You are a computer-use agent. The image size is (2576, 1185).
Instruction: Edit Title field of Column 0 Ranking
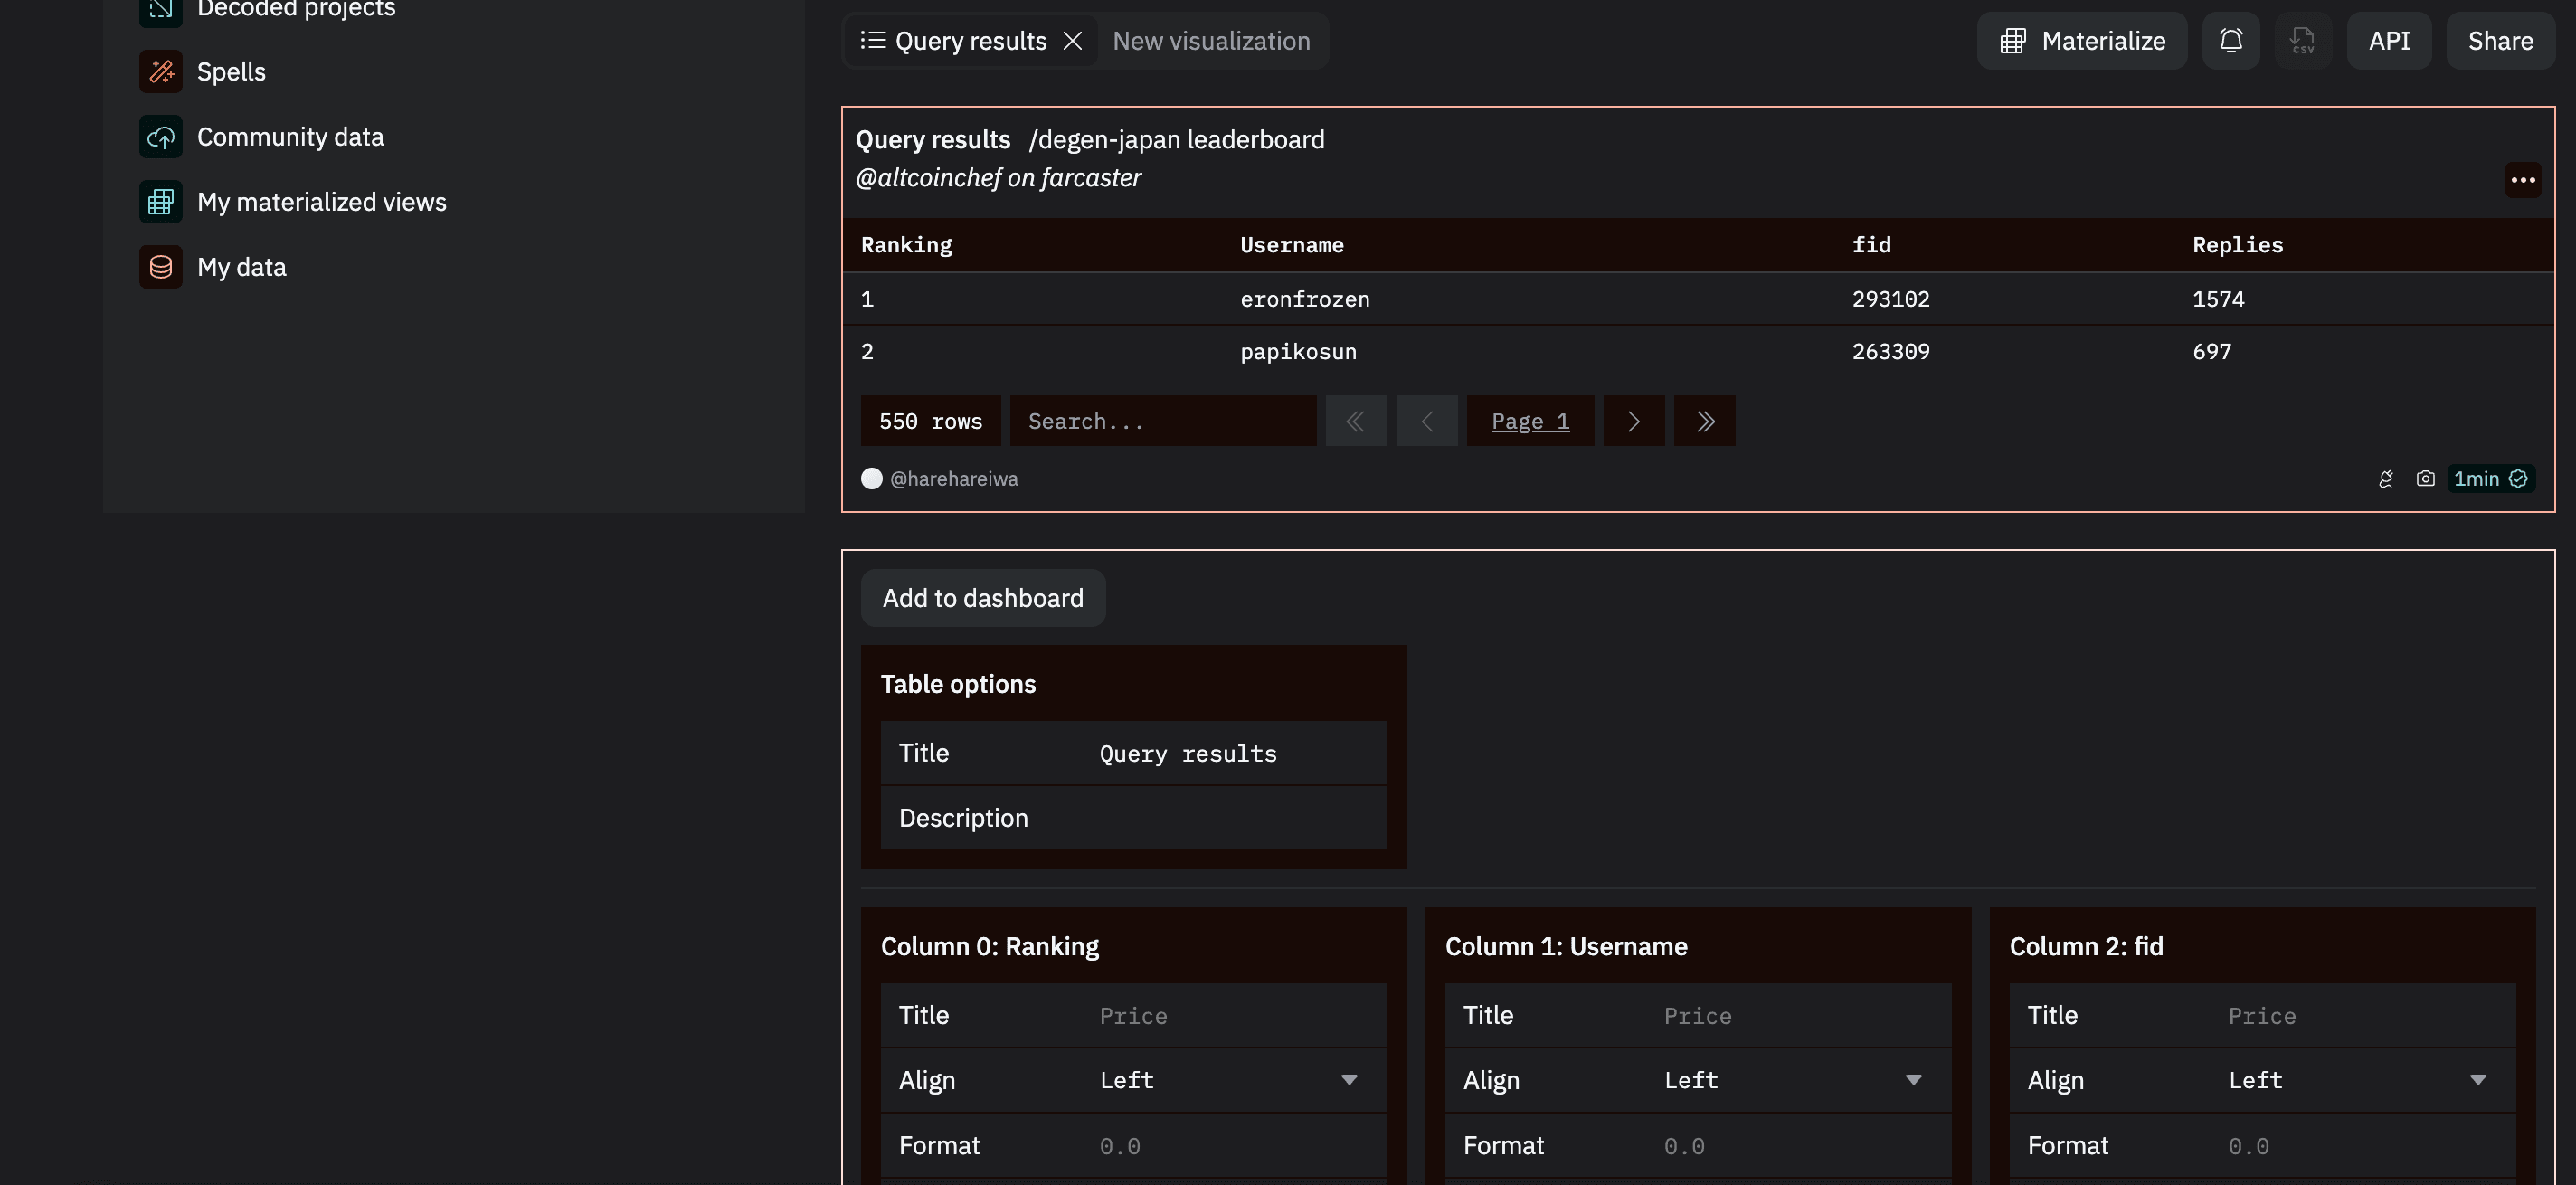[1234, 1015]
